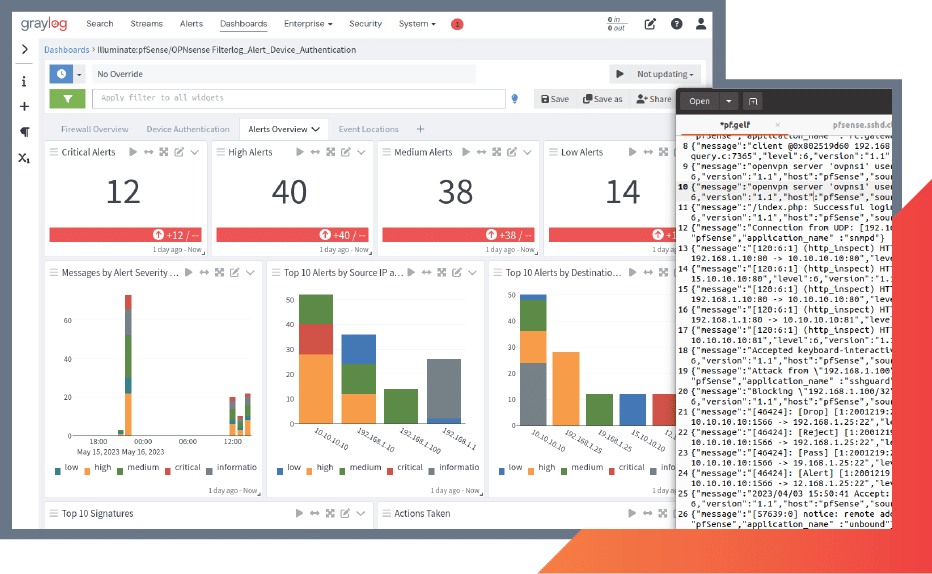Click the plus create icon in sidebar
Screen dimensions: 932x574
pos(24,106)
